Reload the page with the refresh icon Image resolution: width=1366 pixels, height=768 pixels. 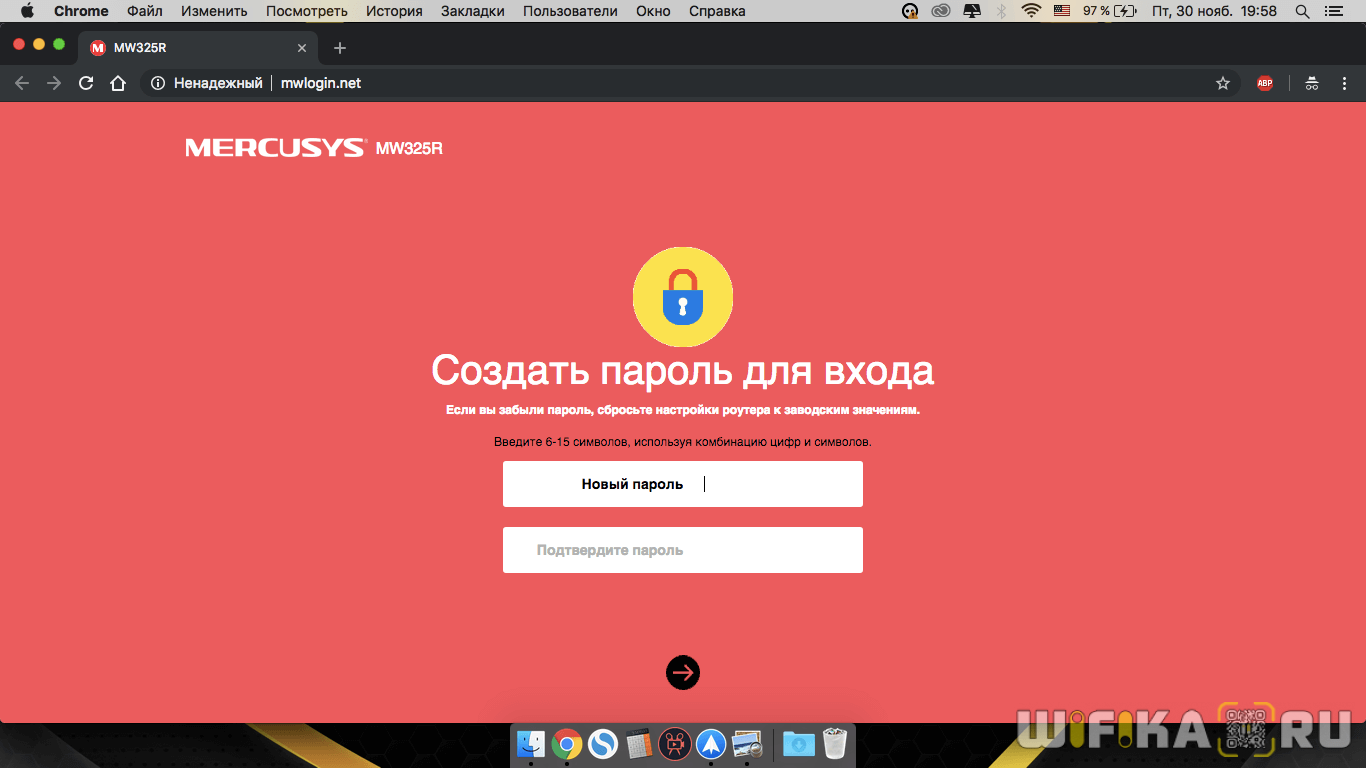point(86,84)
